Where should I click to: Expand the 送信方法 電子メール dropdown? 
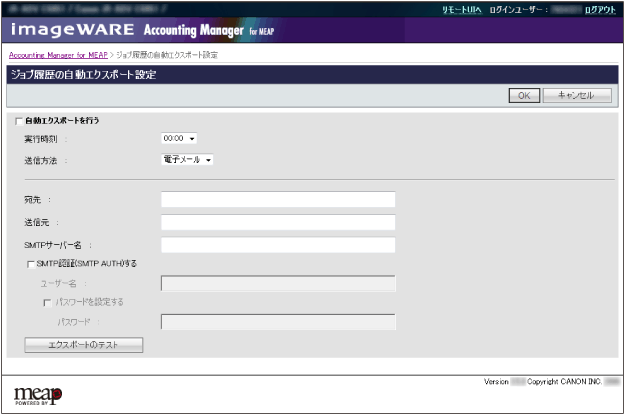187,159
